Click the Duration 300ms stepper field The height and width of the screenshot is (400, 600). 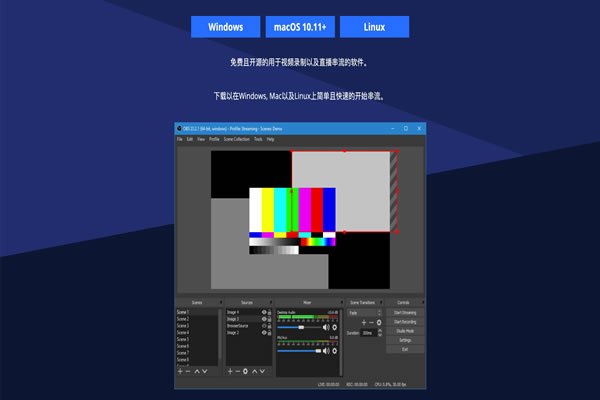pyautogui.click(x=368, y=333)
